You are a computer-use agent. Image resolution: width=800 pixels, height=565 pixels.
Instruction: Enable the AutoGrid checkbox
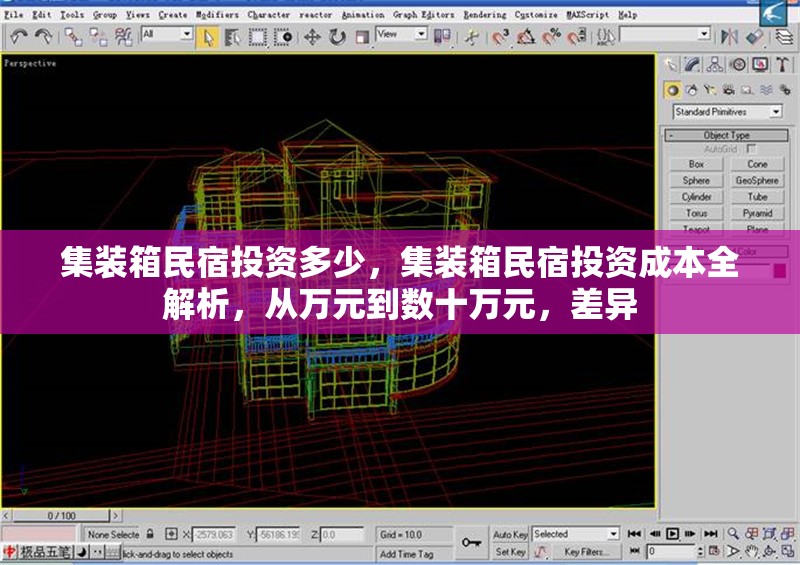(x=751, y=149)
